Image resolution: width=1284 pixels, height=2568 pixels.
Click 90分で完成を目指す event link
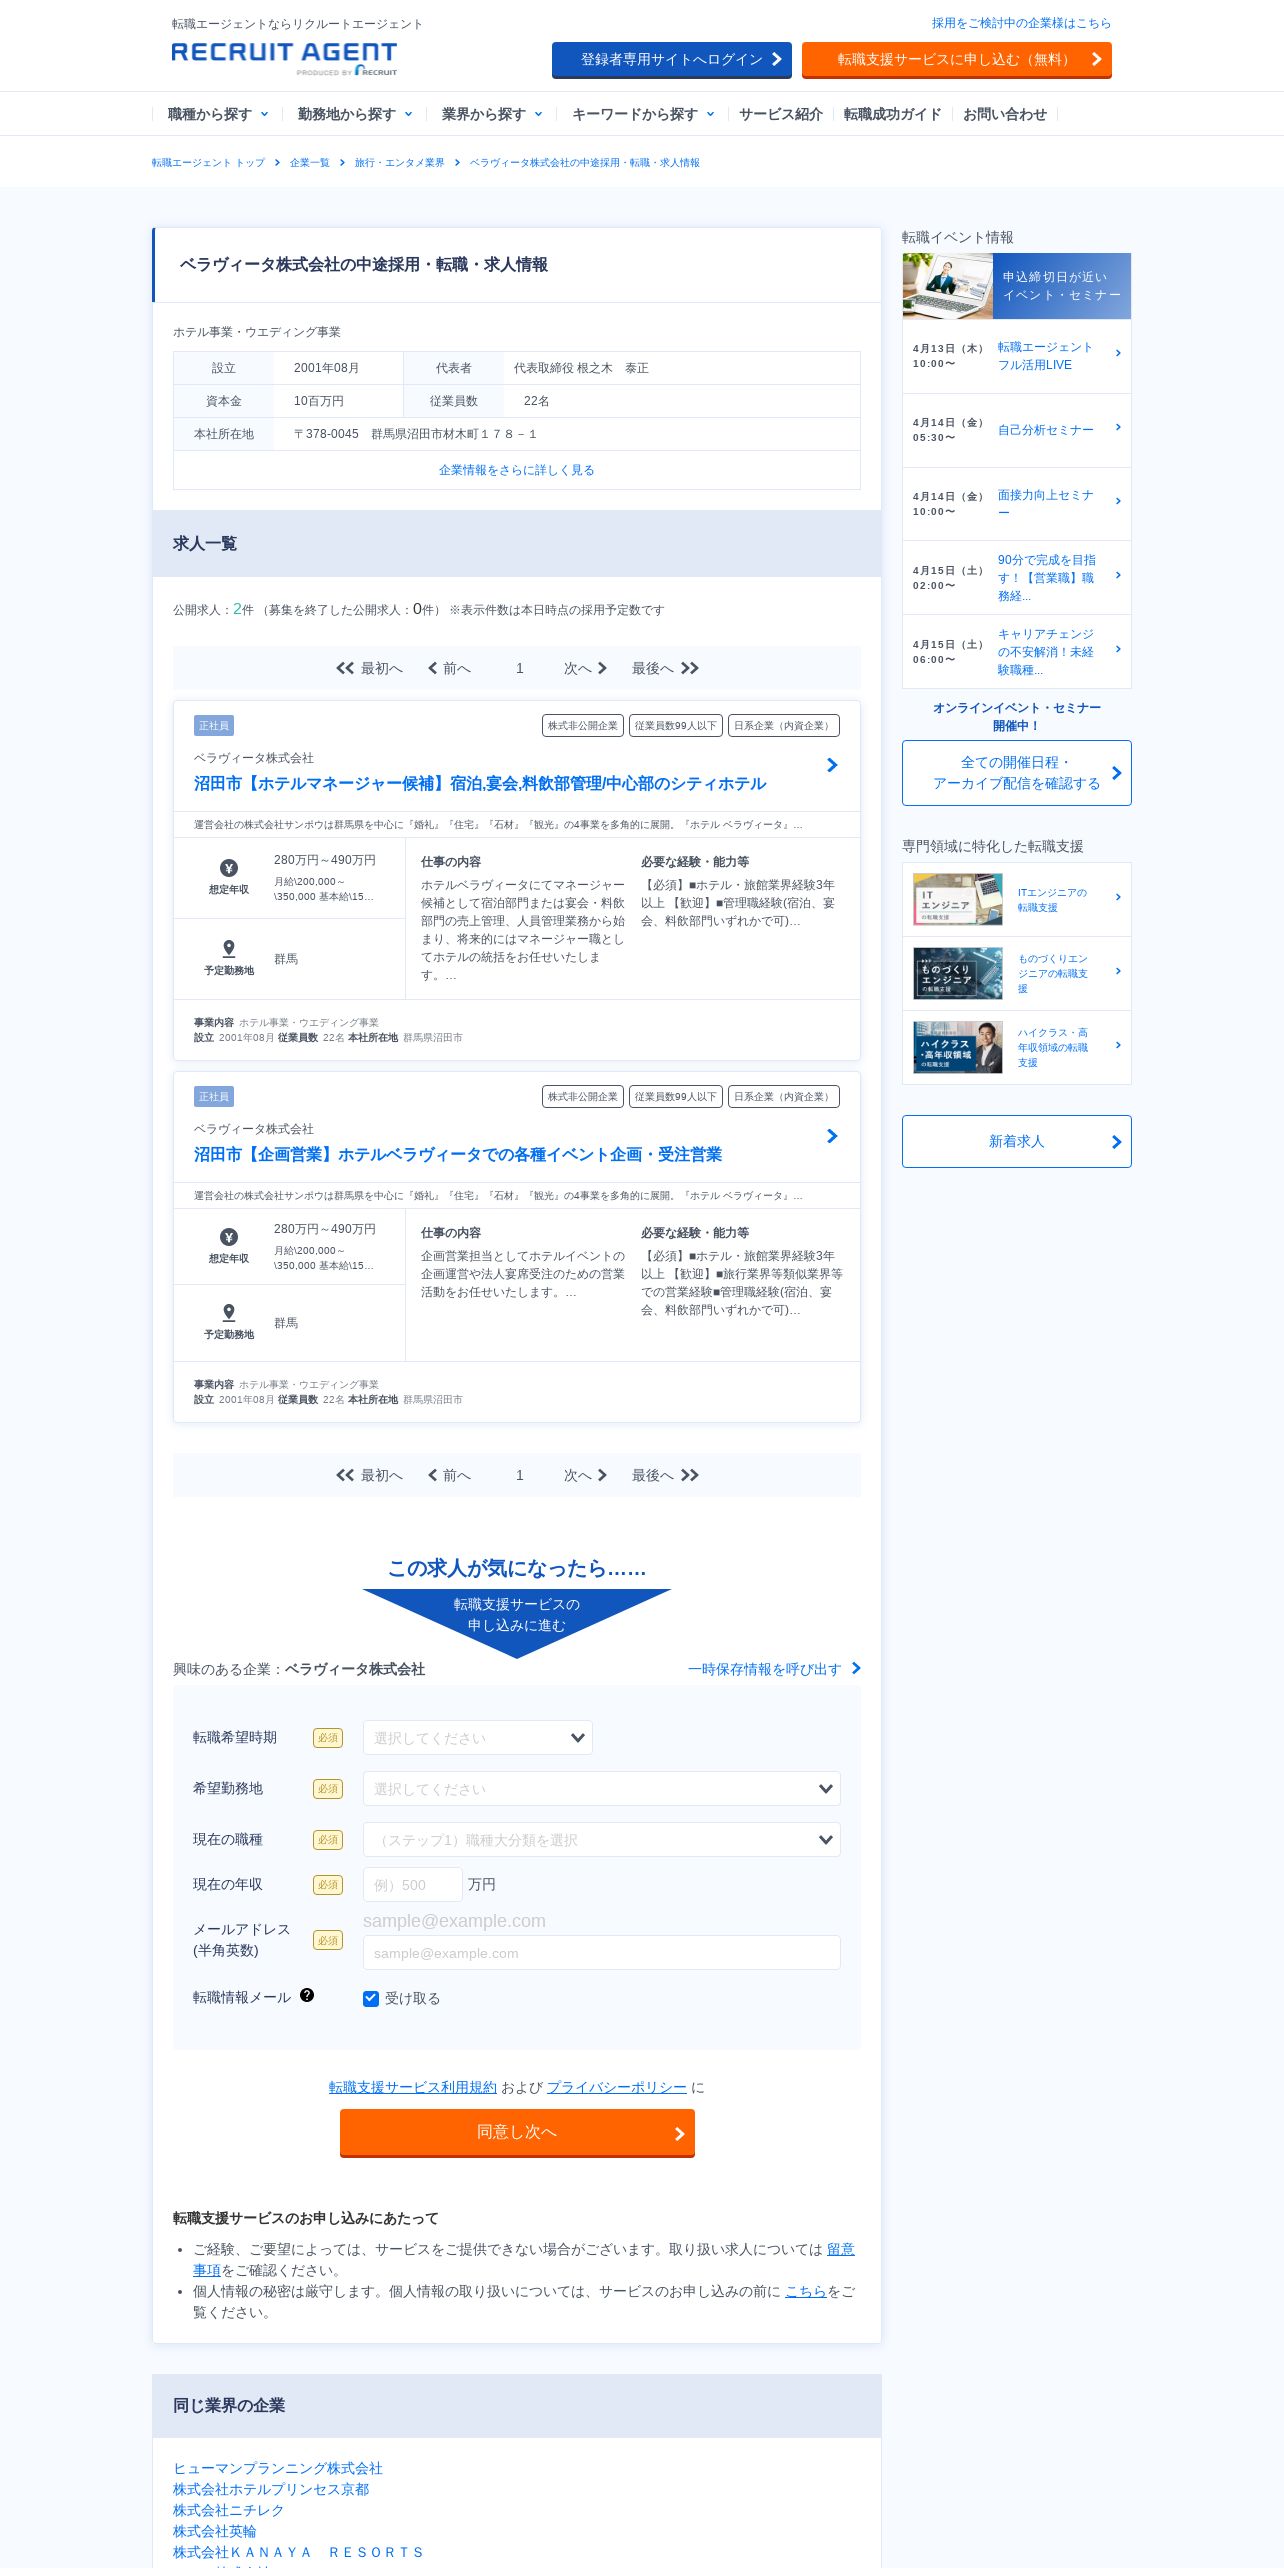coord(1047,578)
